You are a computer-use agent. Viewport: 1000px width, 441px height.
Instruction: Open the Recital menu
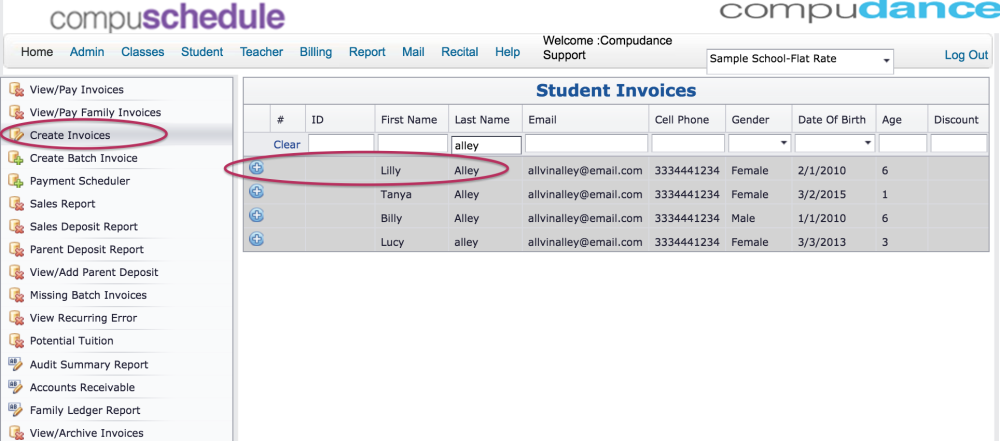click(460, 52)
